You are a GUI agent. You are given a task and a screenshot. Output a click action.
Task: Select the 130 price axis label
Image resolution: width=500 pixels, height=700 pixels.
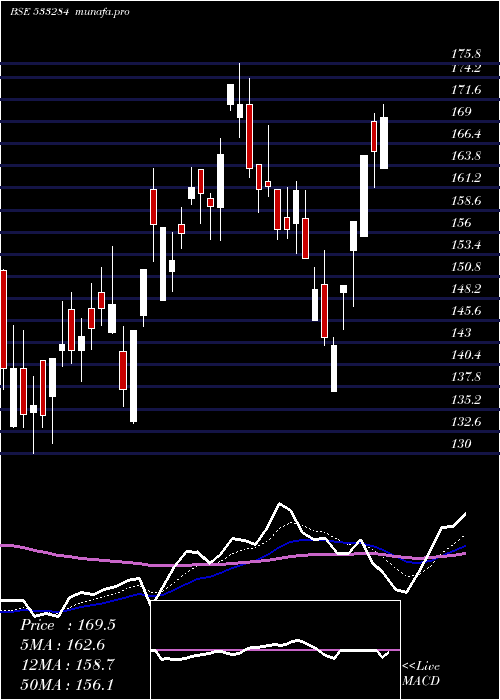[462, 444]
